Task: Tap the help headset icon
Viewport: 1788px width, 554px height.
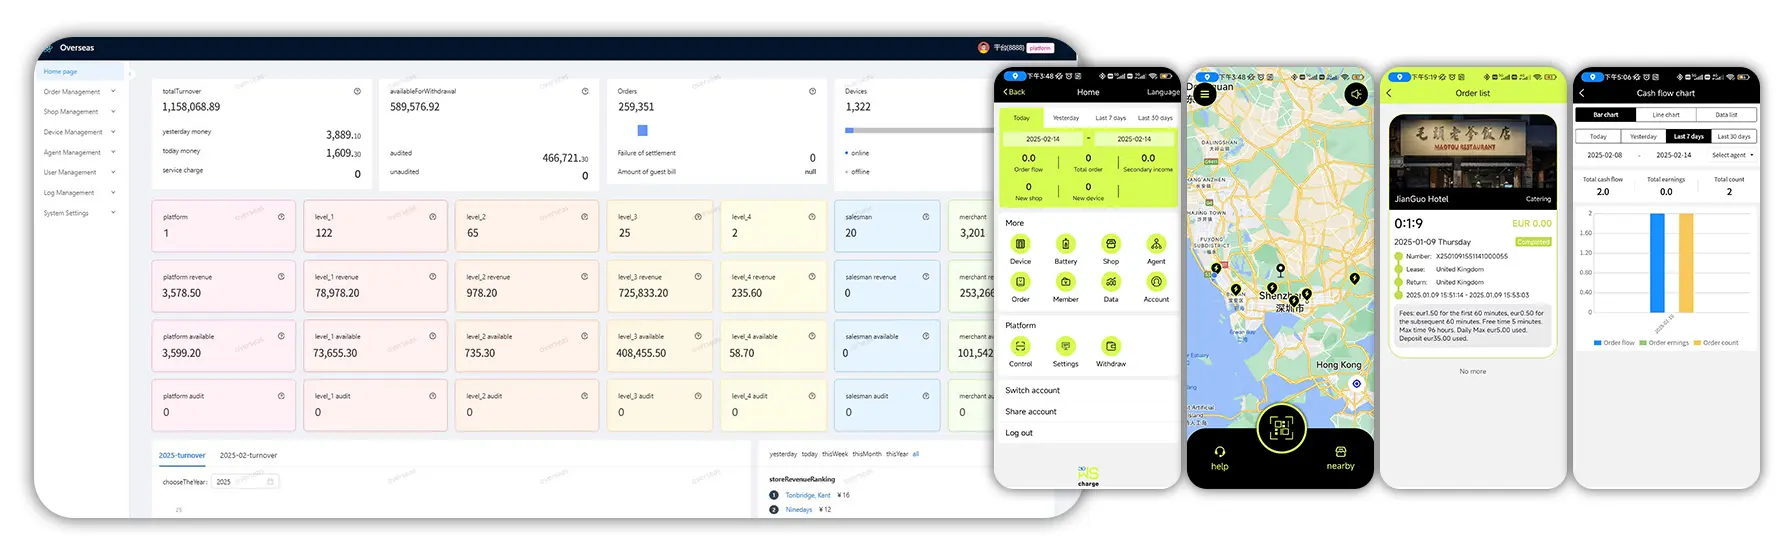Action: tap(1219, 452)
